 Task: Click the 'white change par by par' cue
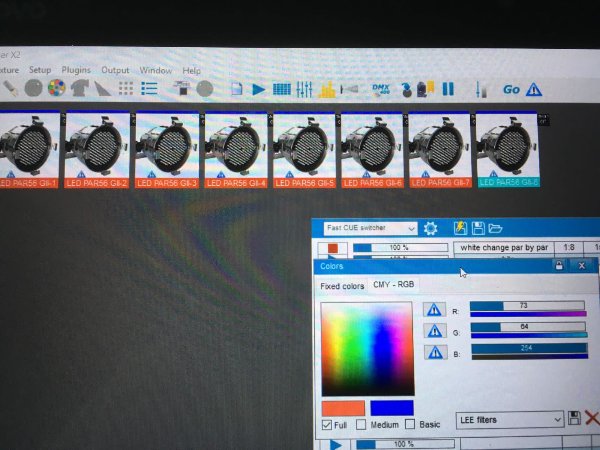click(x=504, y=248)
